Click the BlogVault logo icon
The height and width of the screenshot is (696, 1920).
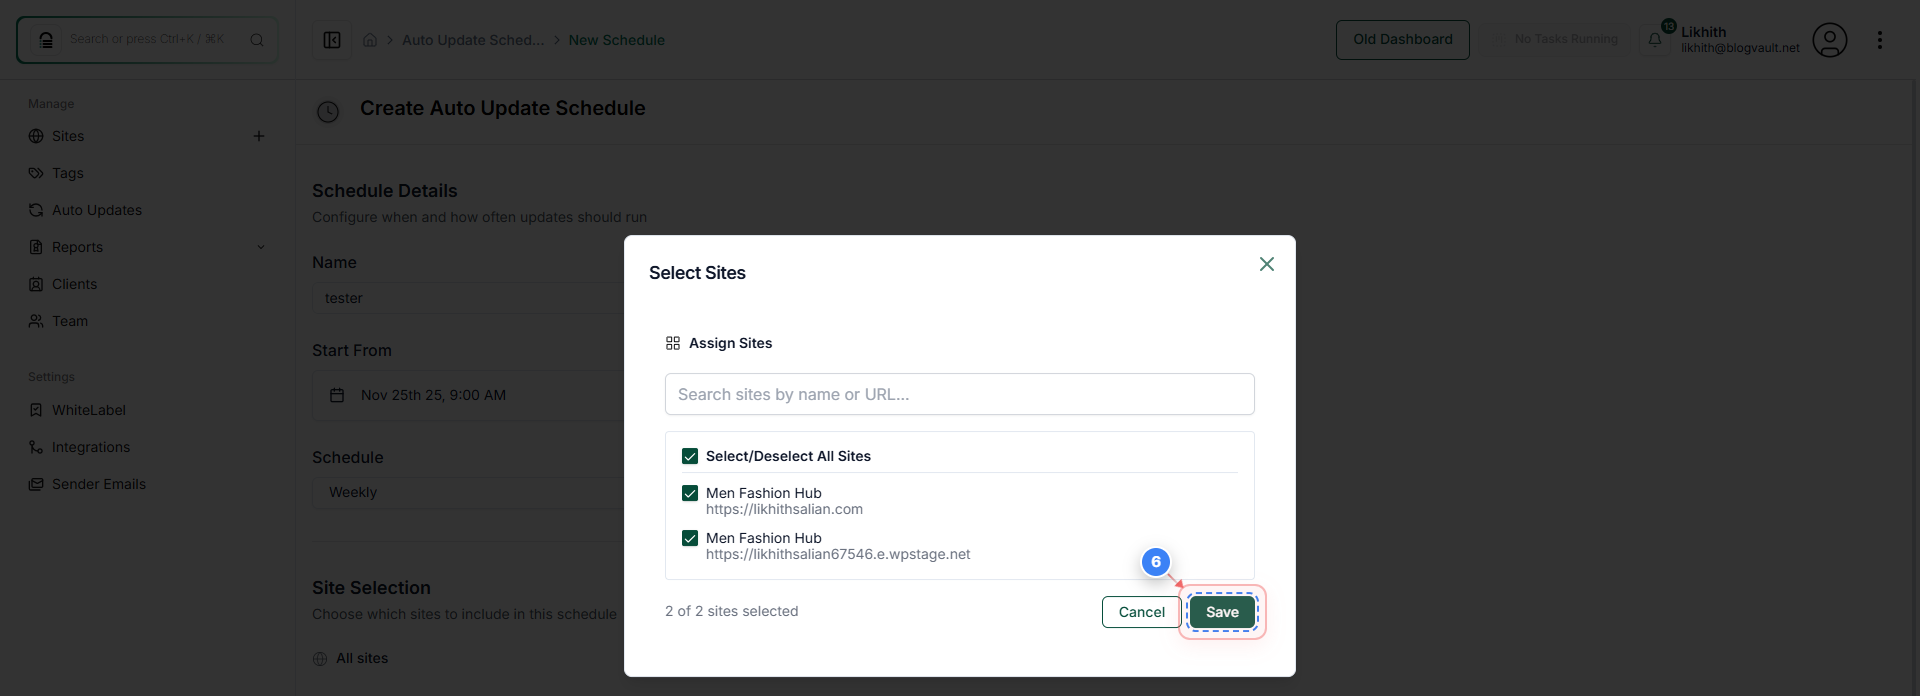[46, 40]
